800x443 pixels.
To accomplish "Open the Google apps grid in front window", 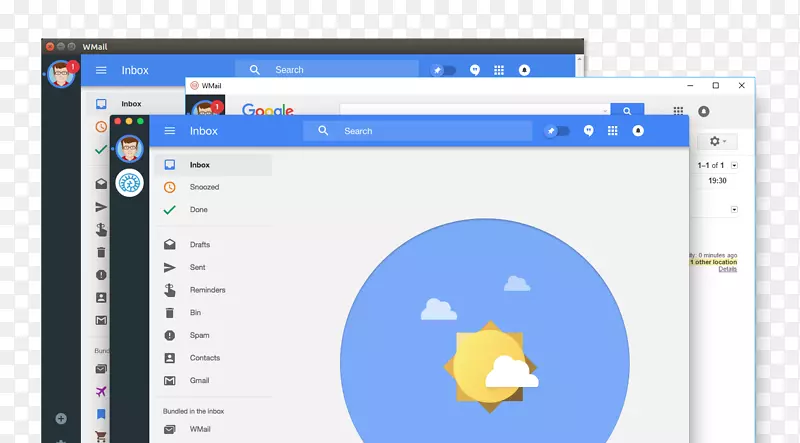I will (x=613, y=131).
